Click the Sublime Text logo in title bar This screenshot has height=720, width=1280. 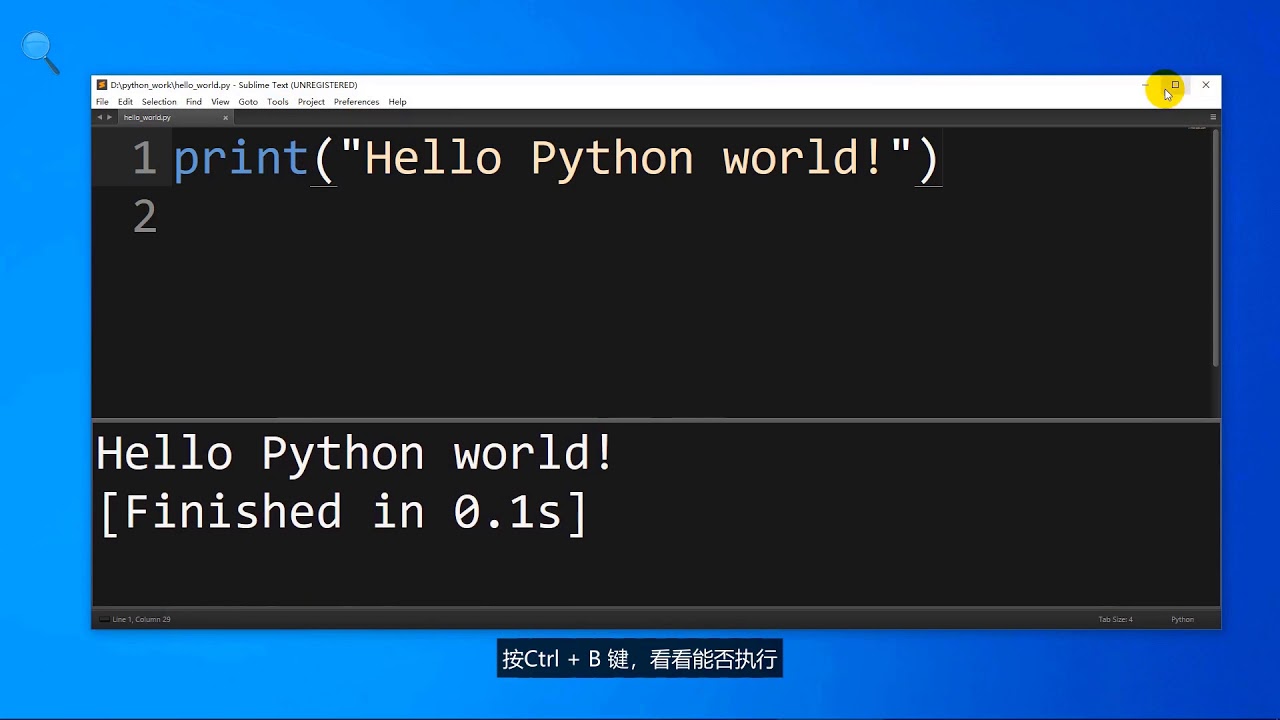tap(102, 85)
